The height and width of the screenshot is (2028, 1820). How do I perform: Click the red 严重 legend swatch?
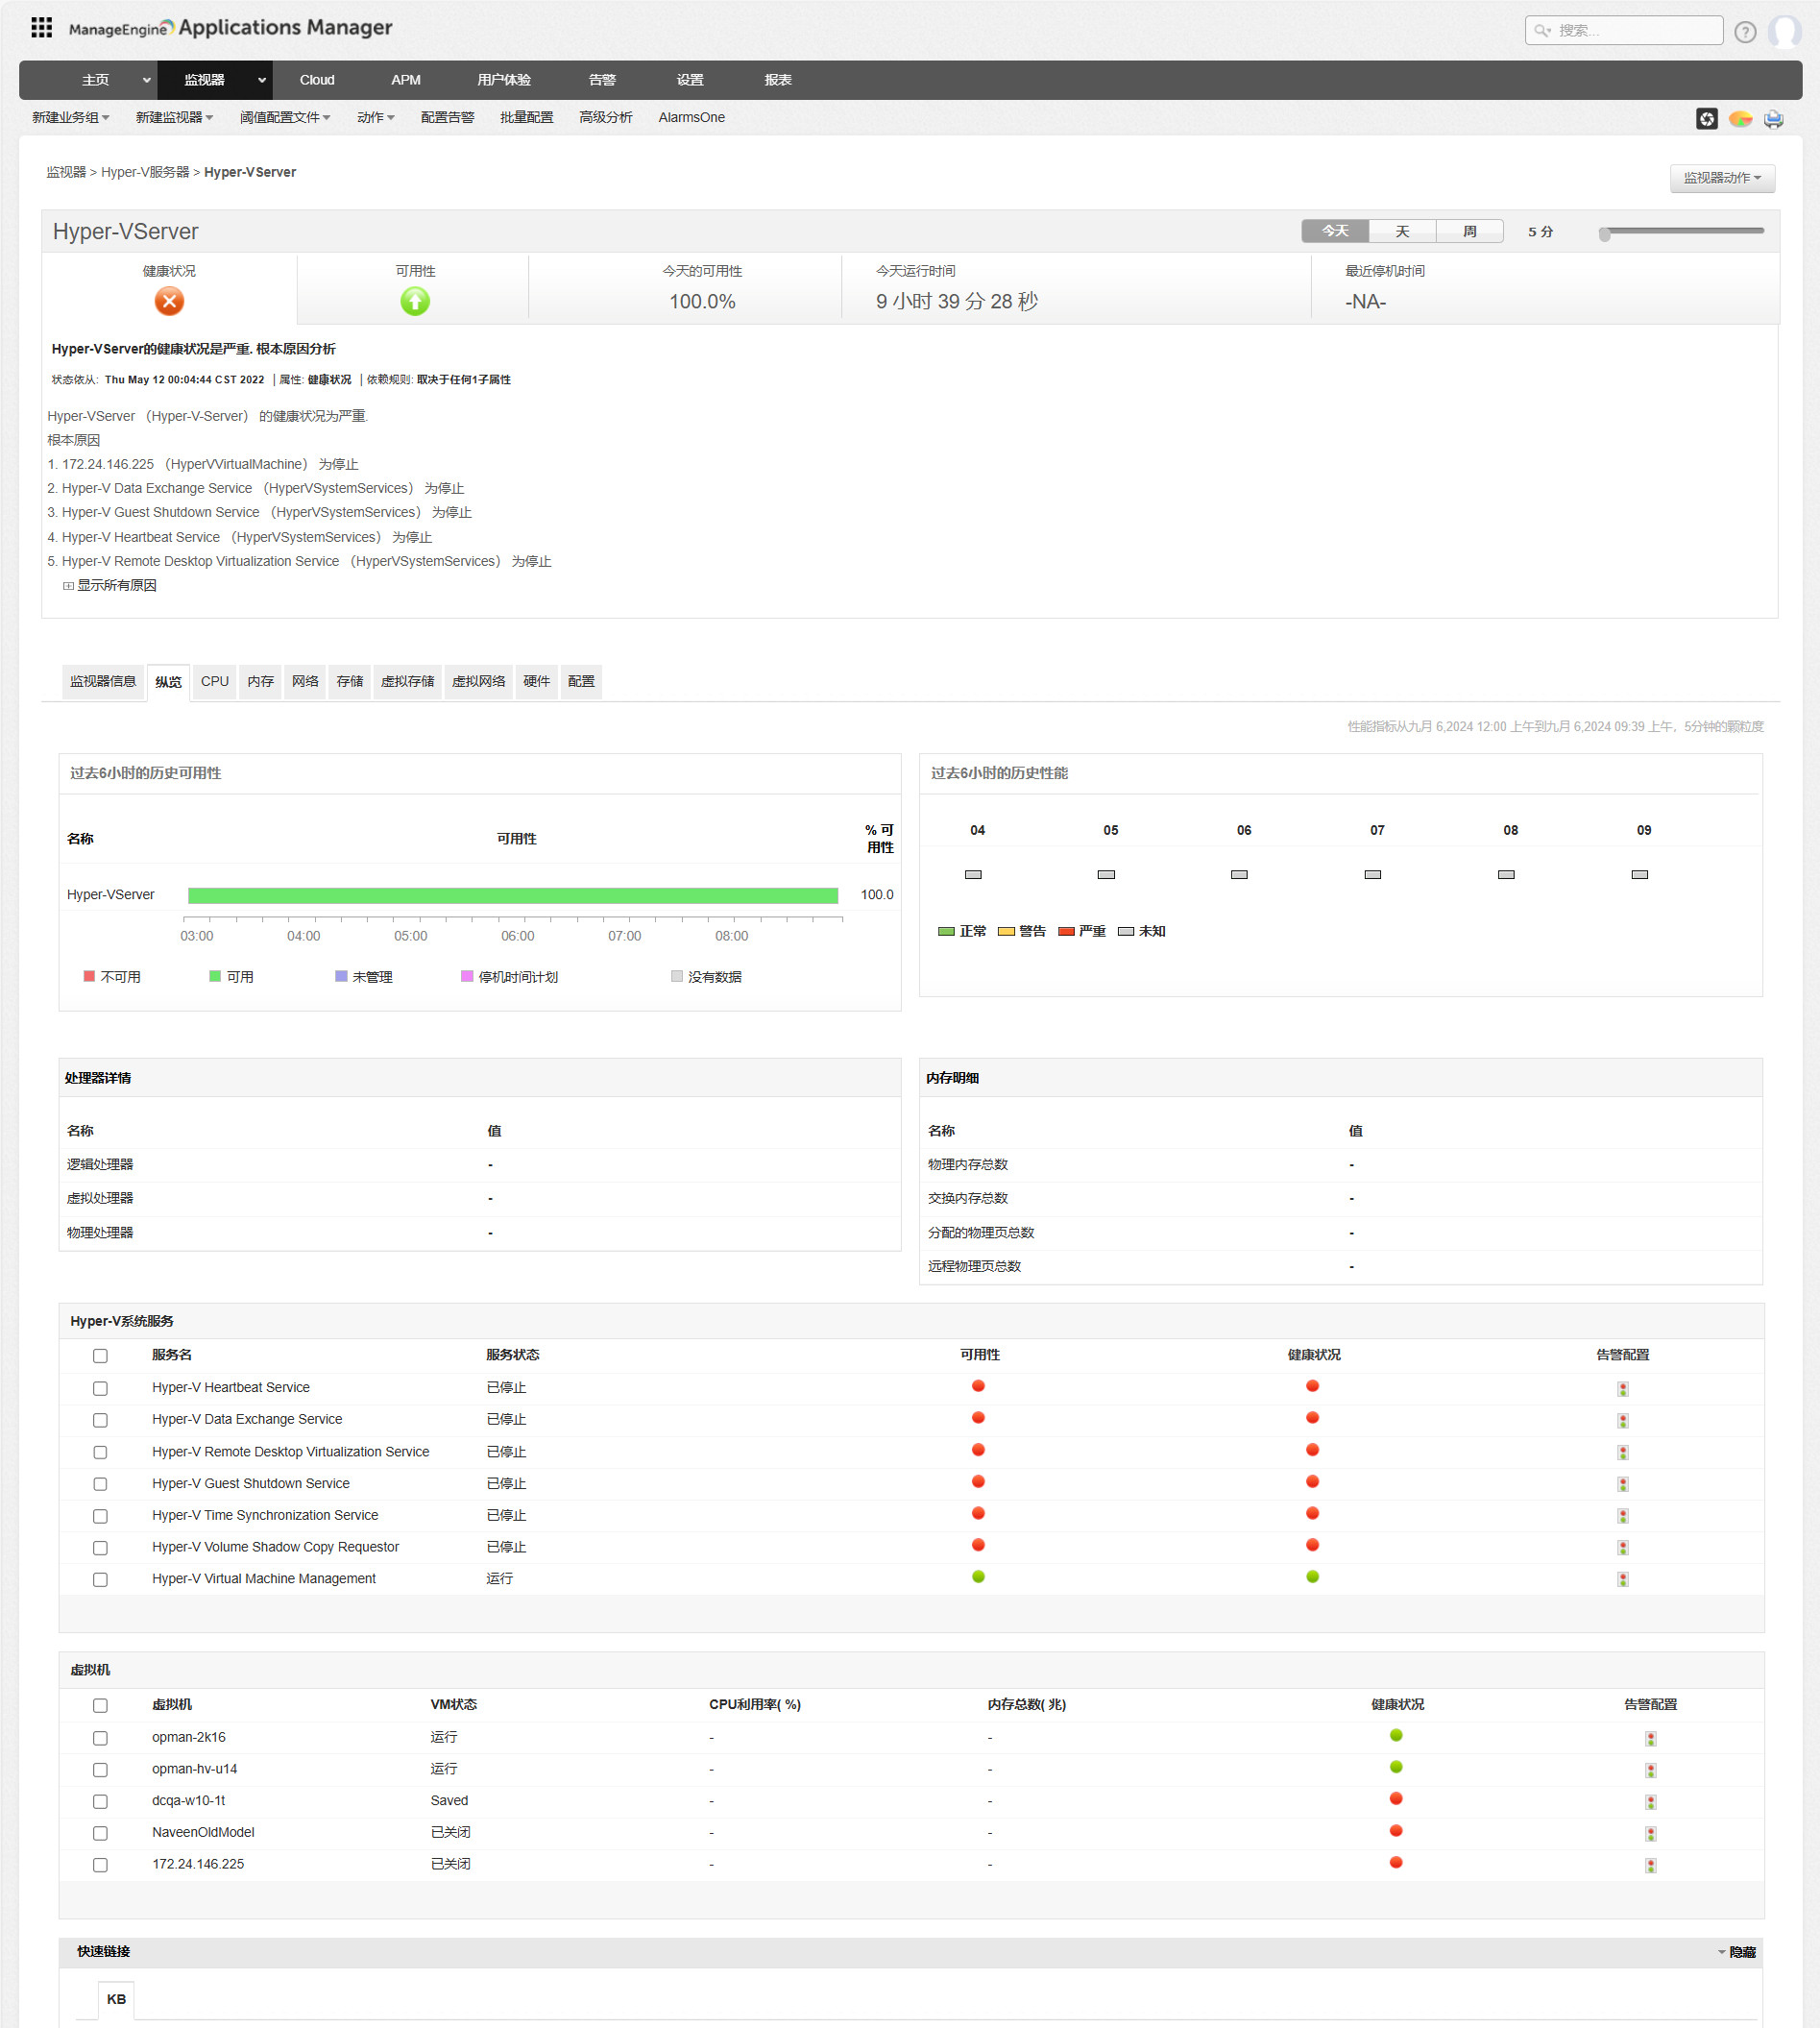click(x=1066, y=932)
